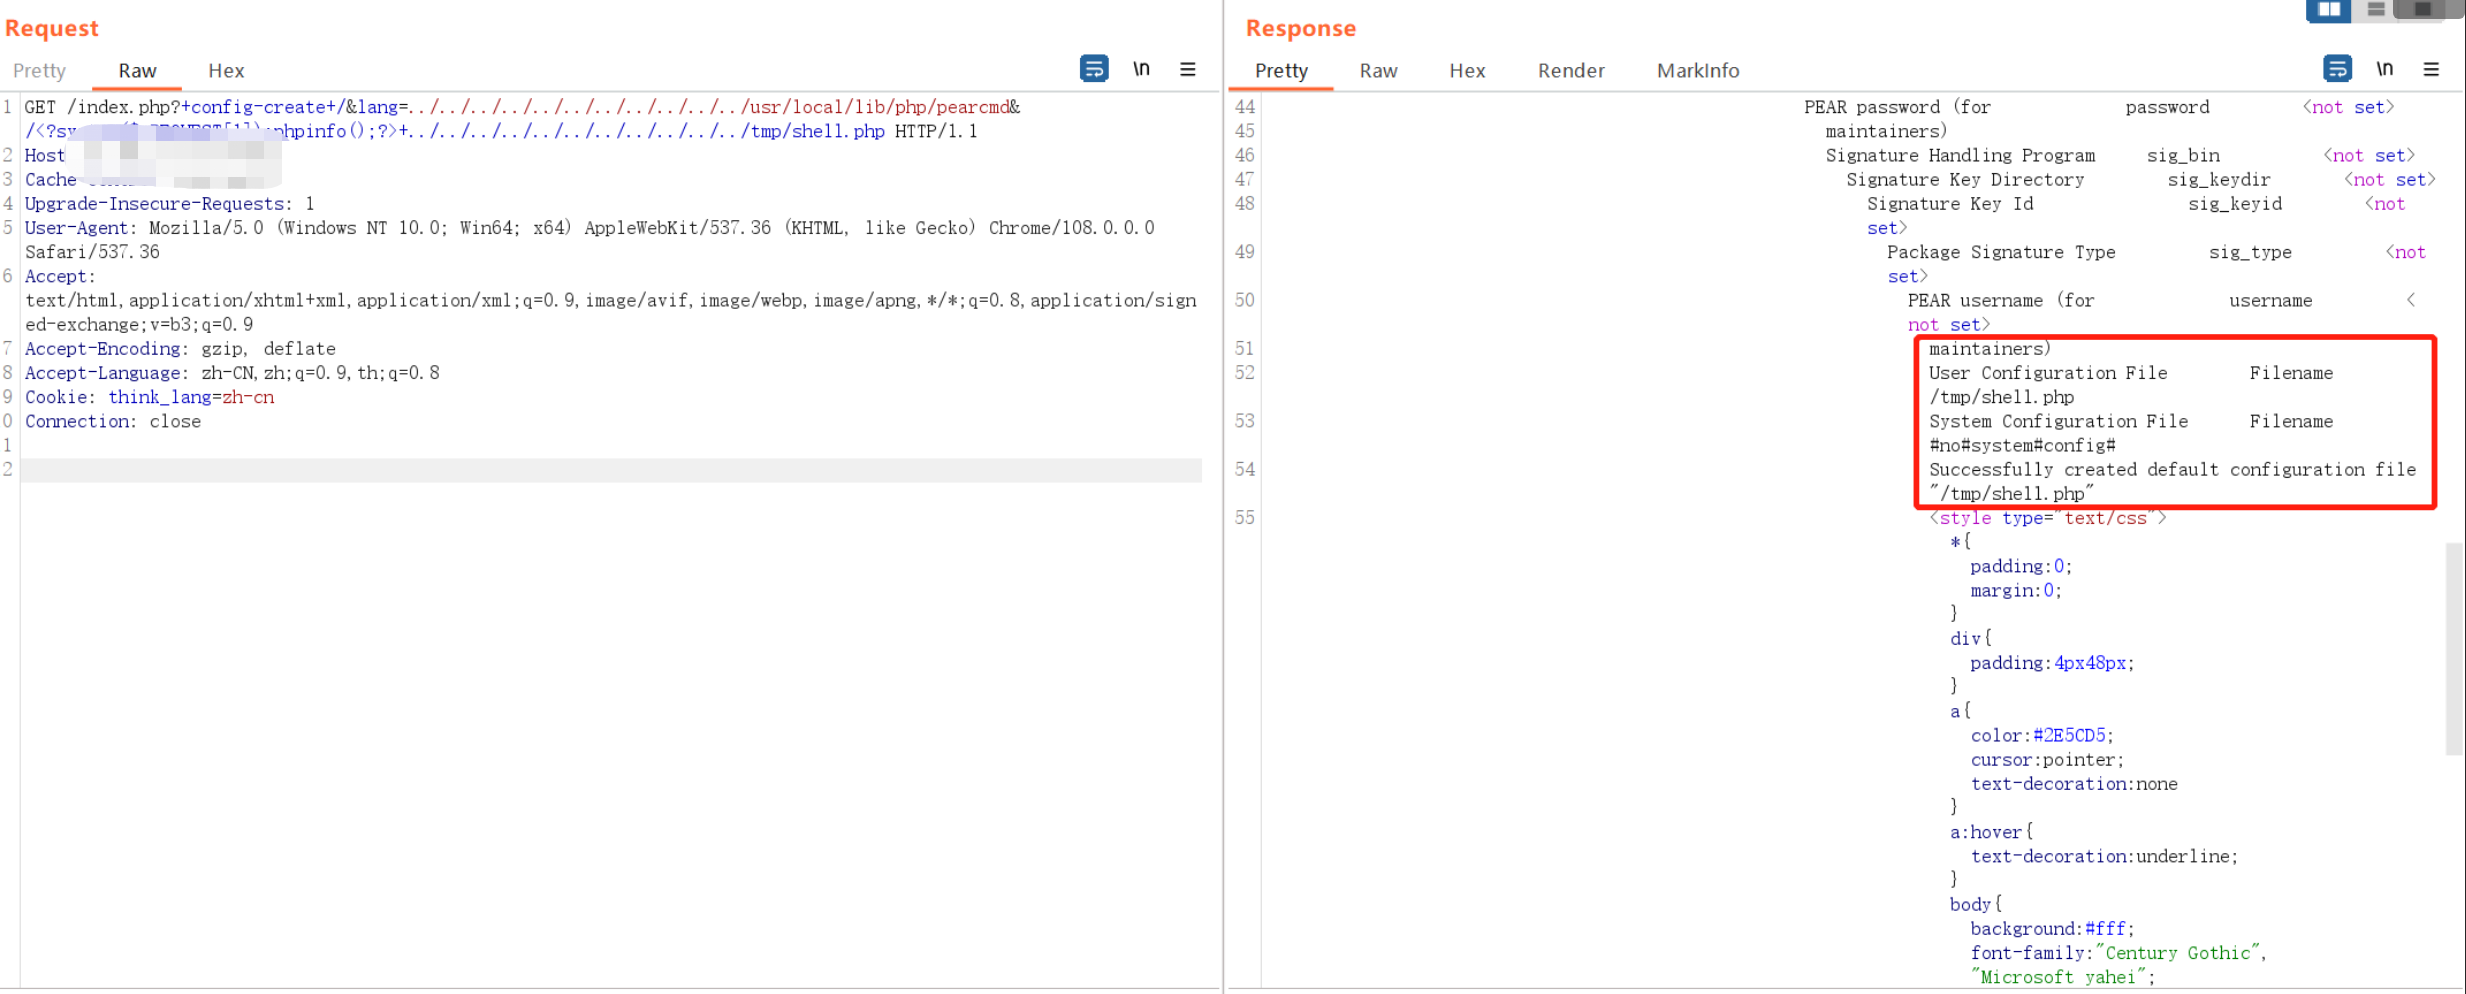This screenshot has width=2466, height=994.
Task: Click '#no#system#config#' in response
Action: 2022,446
